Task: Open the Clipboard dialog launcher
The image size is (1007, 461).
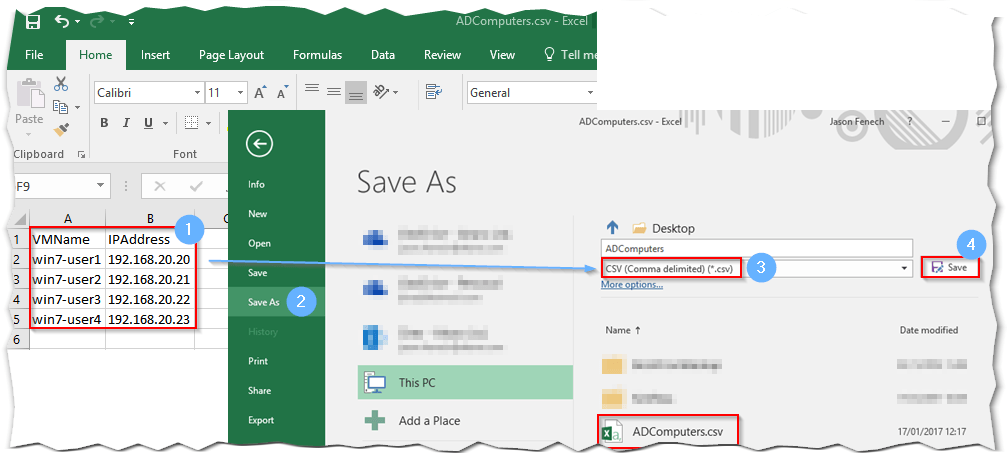Action: [82, 154]
